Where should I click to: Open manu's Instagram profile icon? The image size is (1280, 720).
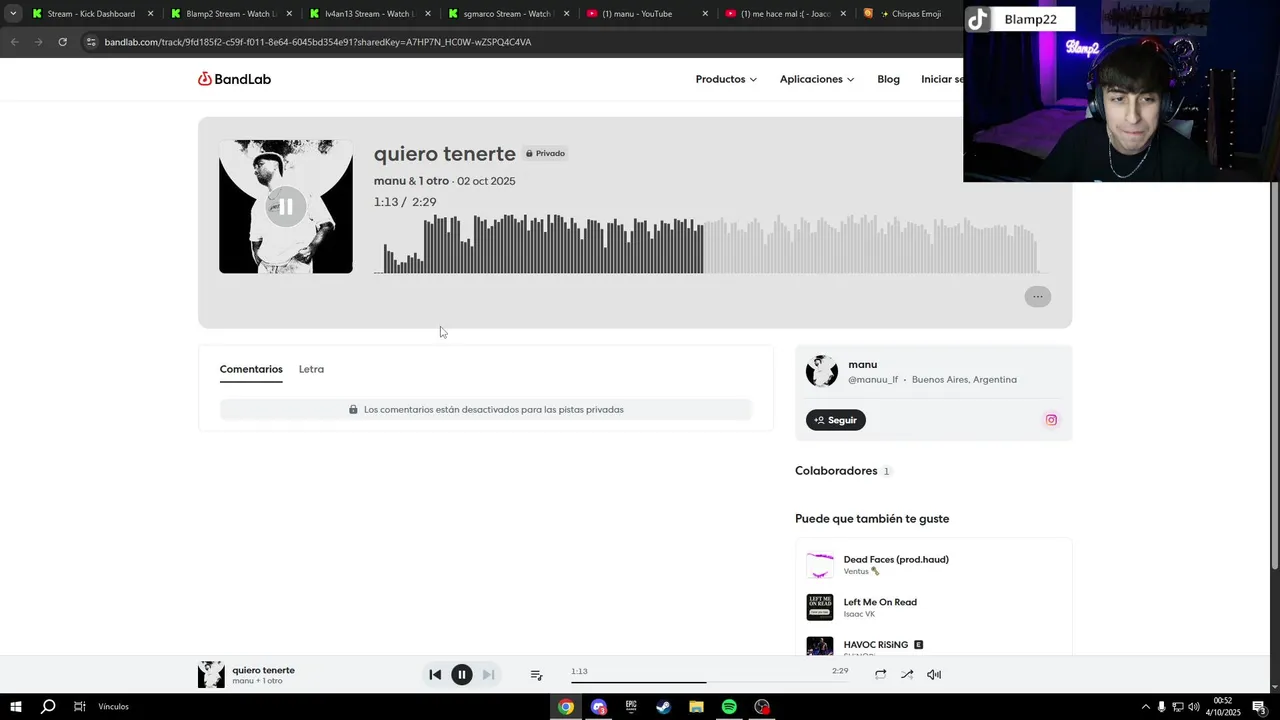point(1051,420)
